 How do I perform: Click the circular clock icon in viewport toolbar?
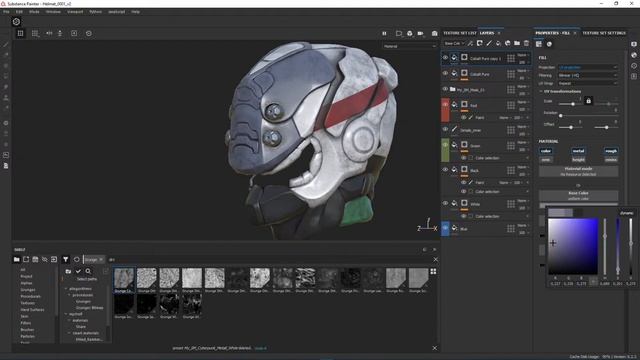tap(89, 33)
